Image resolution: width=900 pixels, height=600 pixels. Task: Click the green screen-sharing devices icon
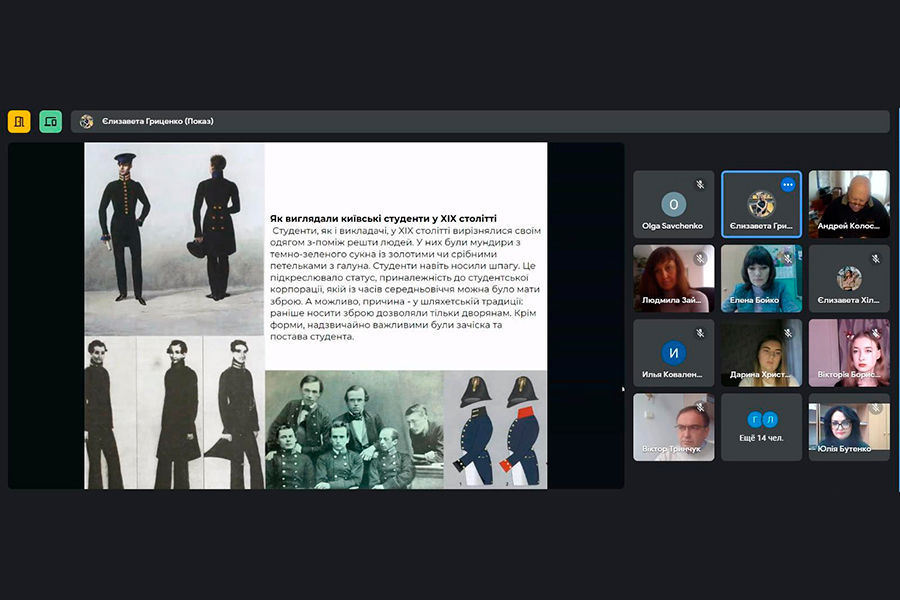(x=50, y=121)
